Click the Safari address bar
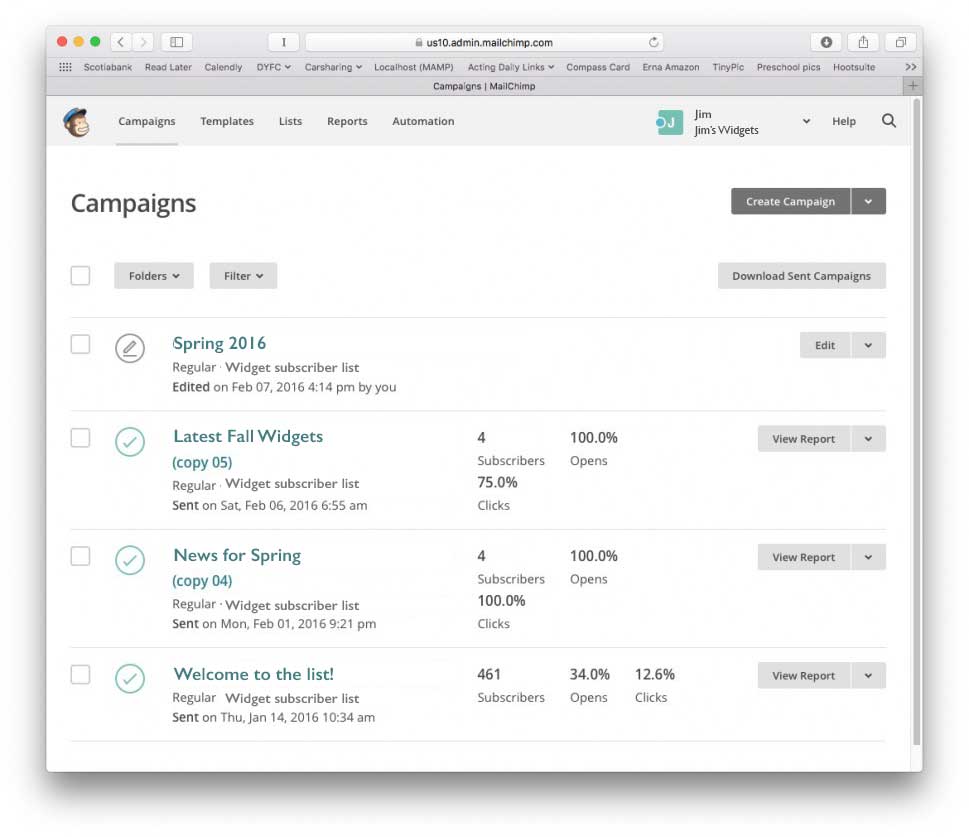The height and width of the screenshot is (837, 969). click(484, 42)
